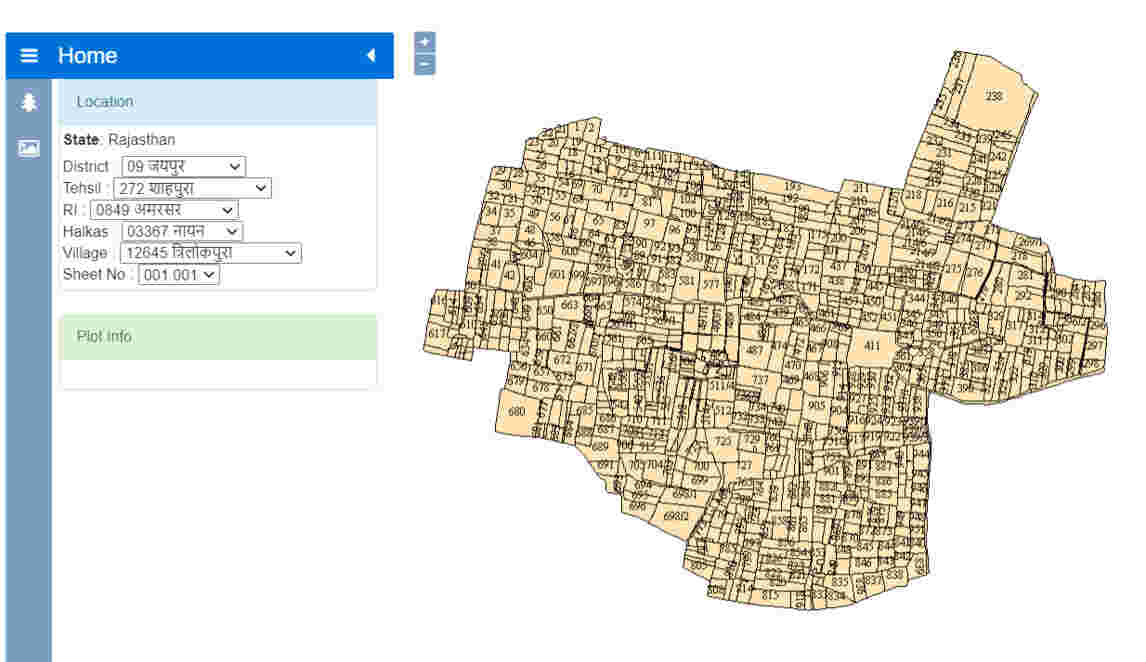Screen dimensions: 1146x662
Task: Select plot 211 on the map
Action: [861, 189]
